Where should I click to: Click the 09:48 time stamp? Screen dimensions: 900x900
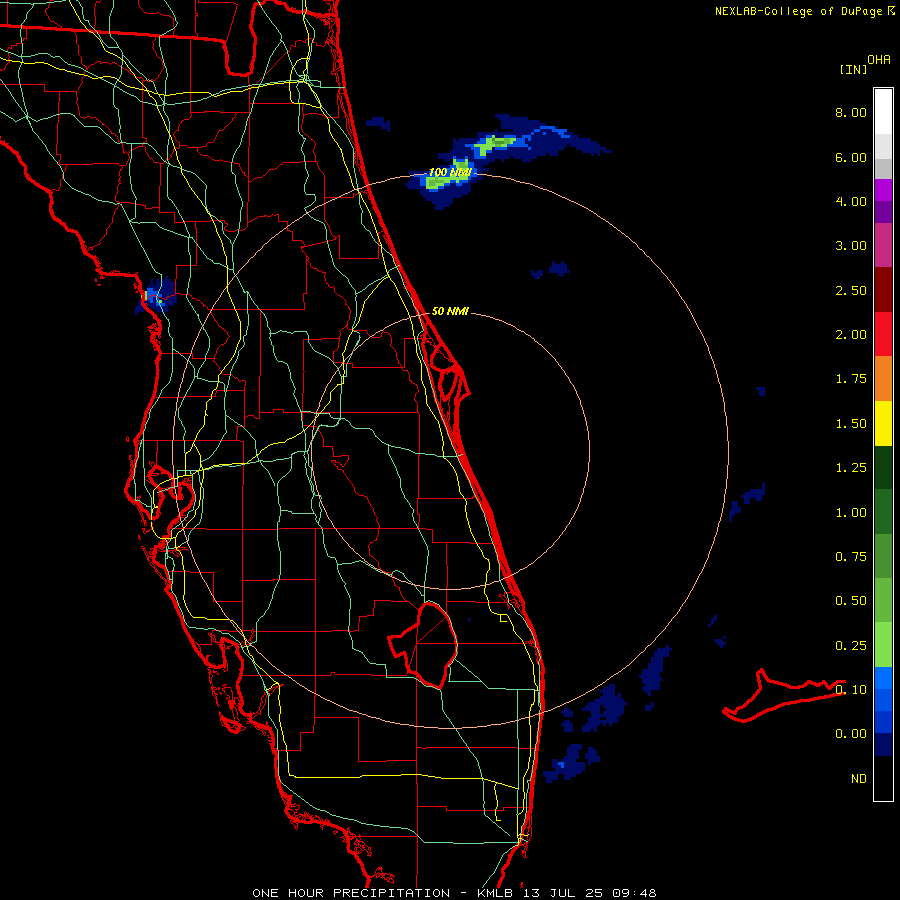pyautogui.click(x=634, y=893)
